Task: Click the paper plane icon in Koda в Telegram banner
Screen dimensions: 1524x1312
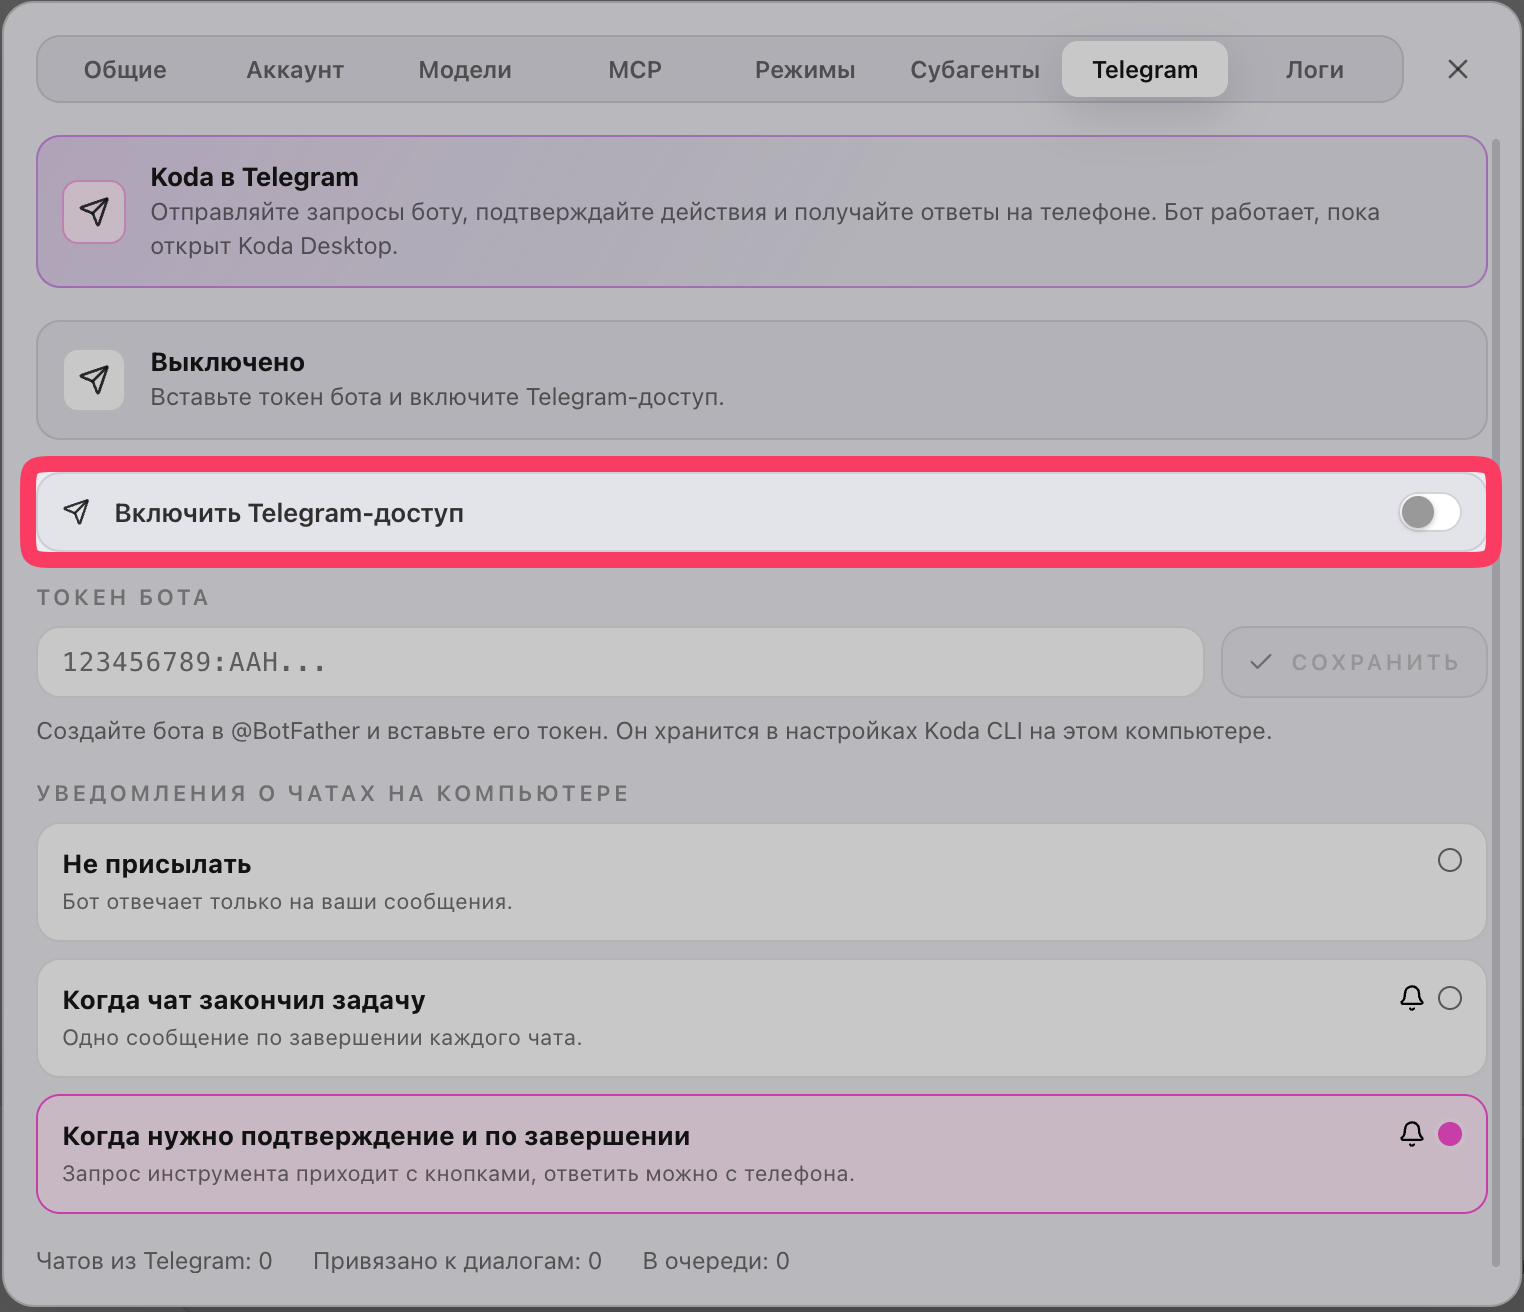Action: coord(94,212)
